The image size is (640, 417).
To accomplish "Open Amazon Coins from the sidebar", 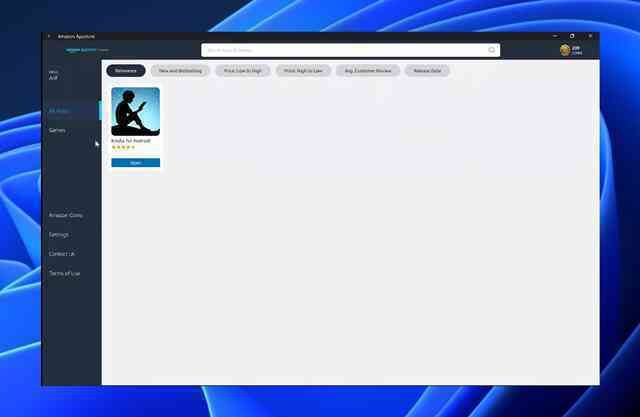I will (x=66, y=215).
